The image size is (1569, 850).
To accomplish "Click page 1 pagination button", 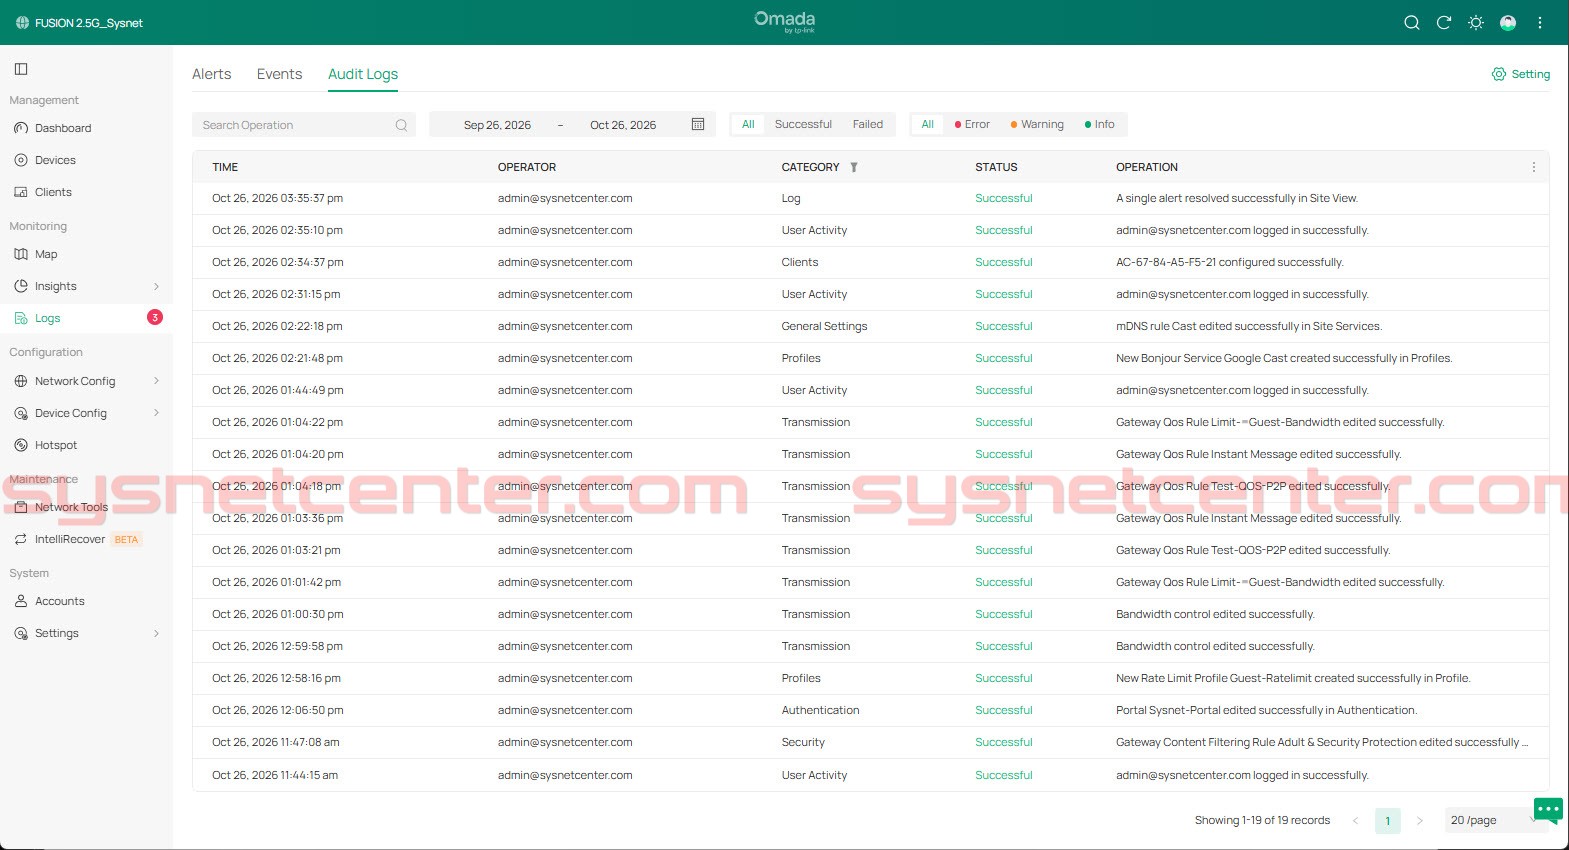I will [1388, 821].
